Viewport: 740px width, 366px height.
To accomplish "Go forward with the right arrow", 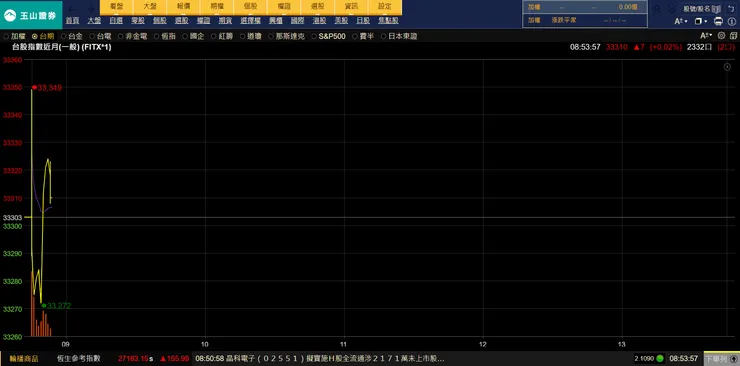I will click(91, 9).
